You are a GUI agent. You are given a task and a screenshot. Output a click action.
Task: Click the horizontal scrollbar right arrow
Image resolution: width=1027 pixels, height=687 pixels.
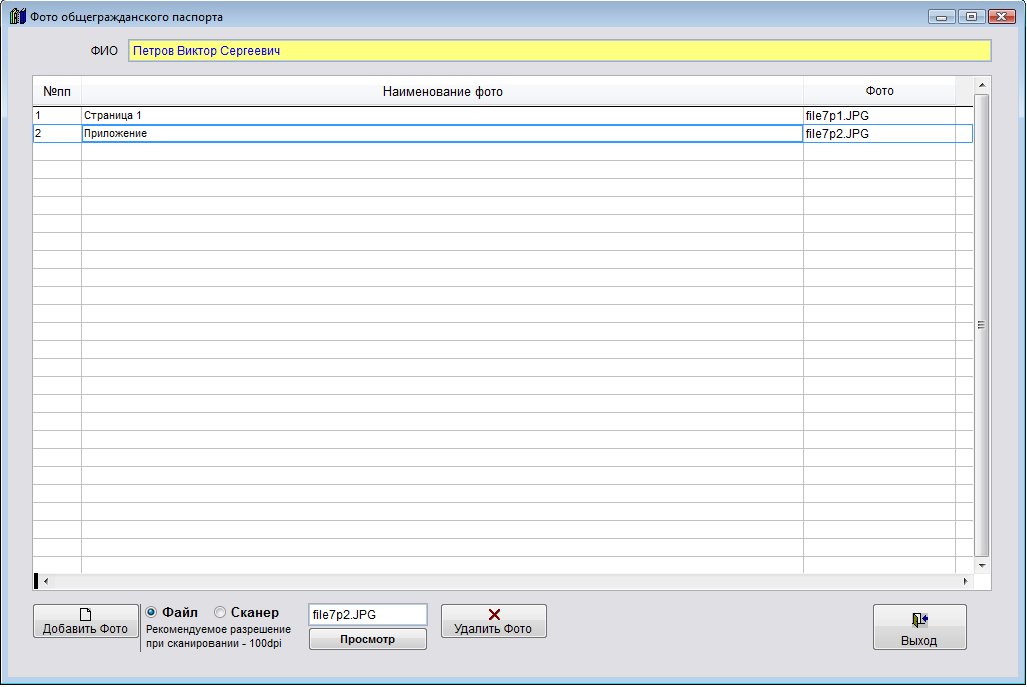tap(965, 581)
